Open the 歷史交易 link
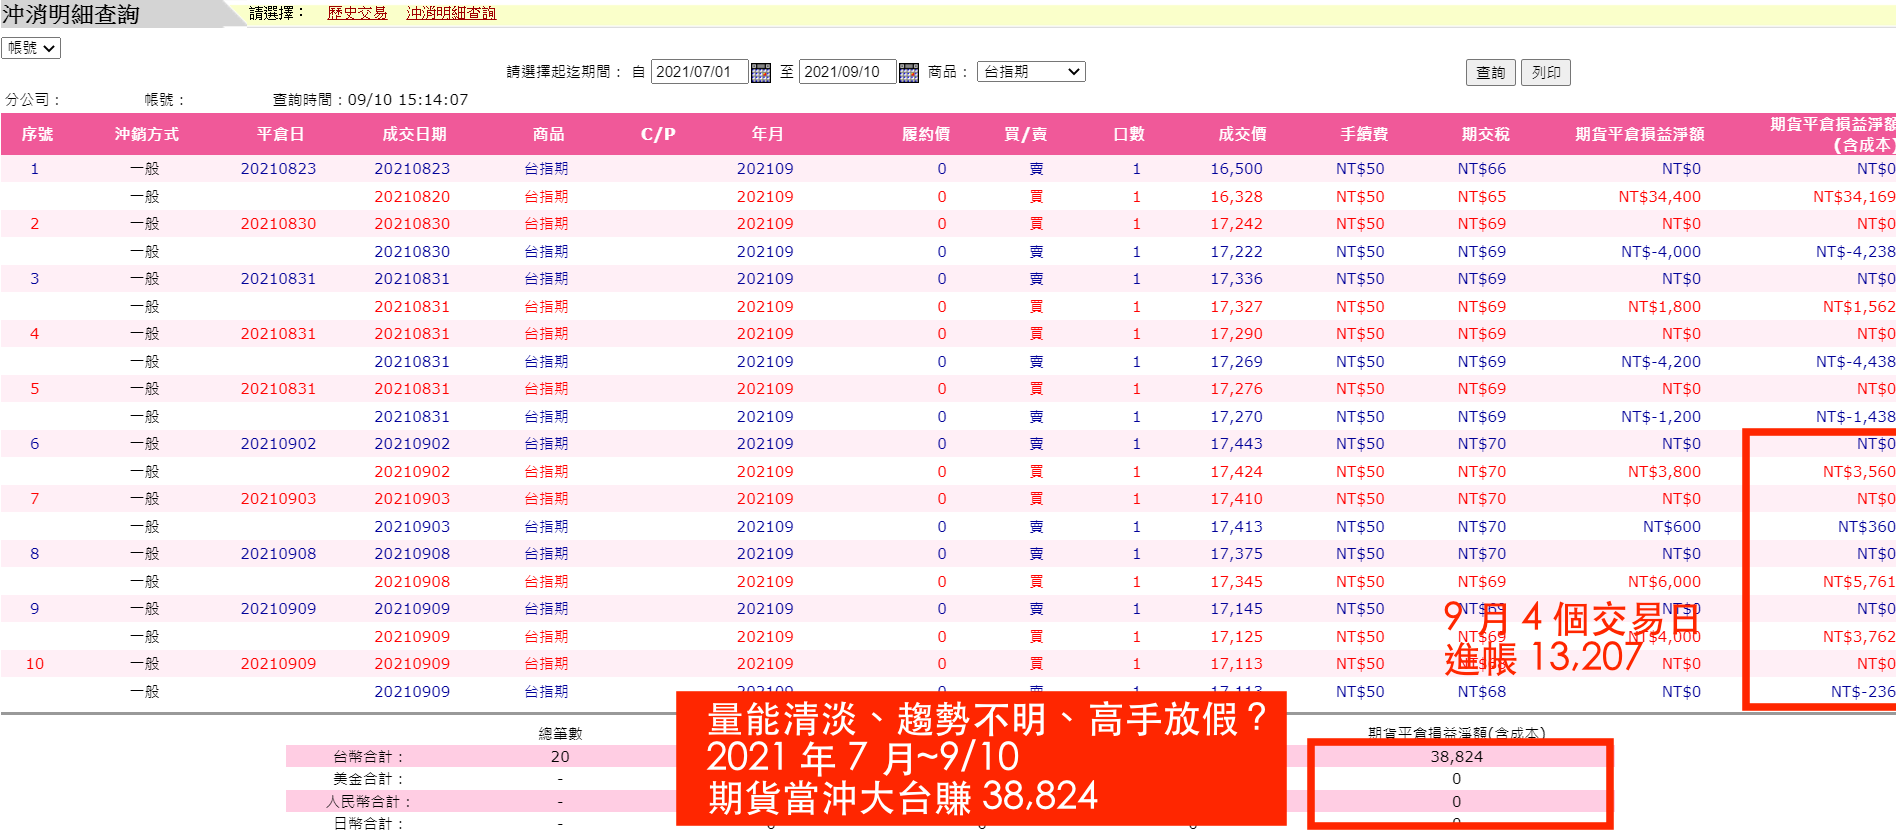 357,13
